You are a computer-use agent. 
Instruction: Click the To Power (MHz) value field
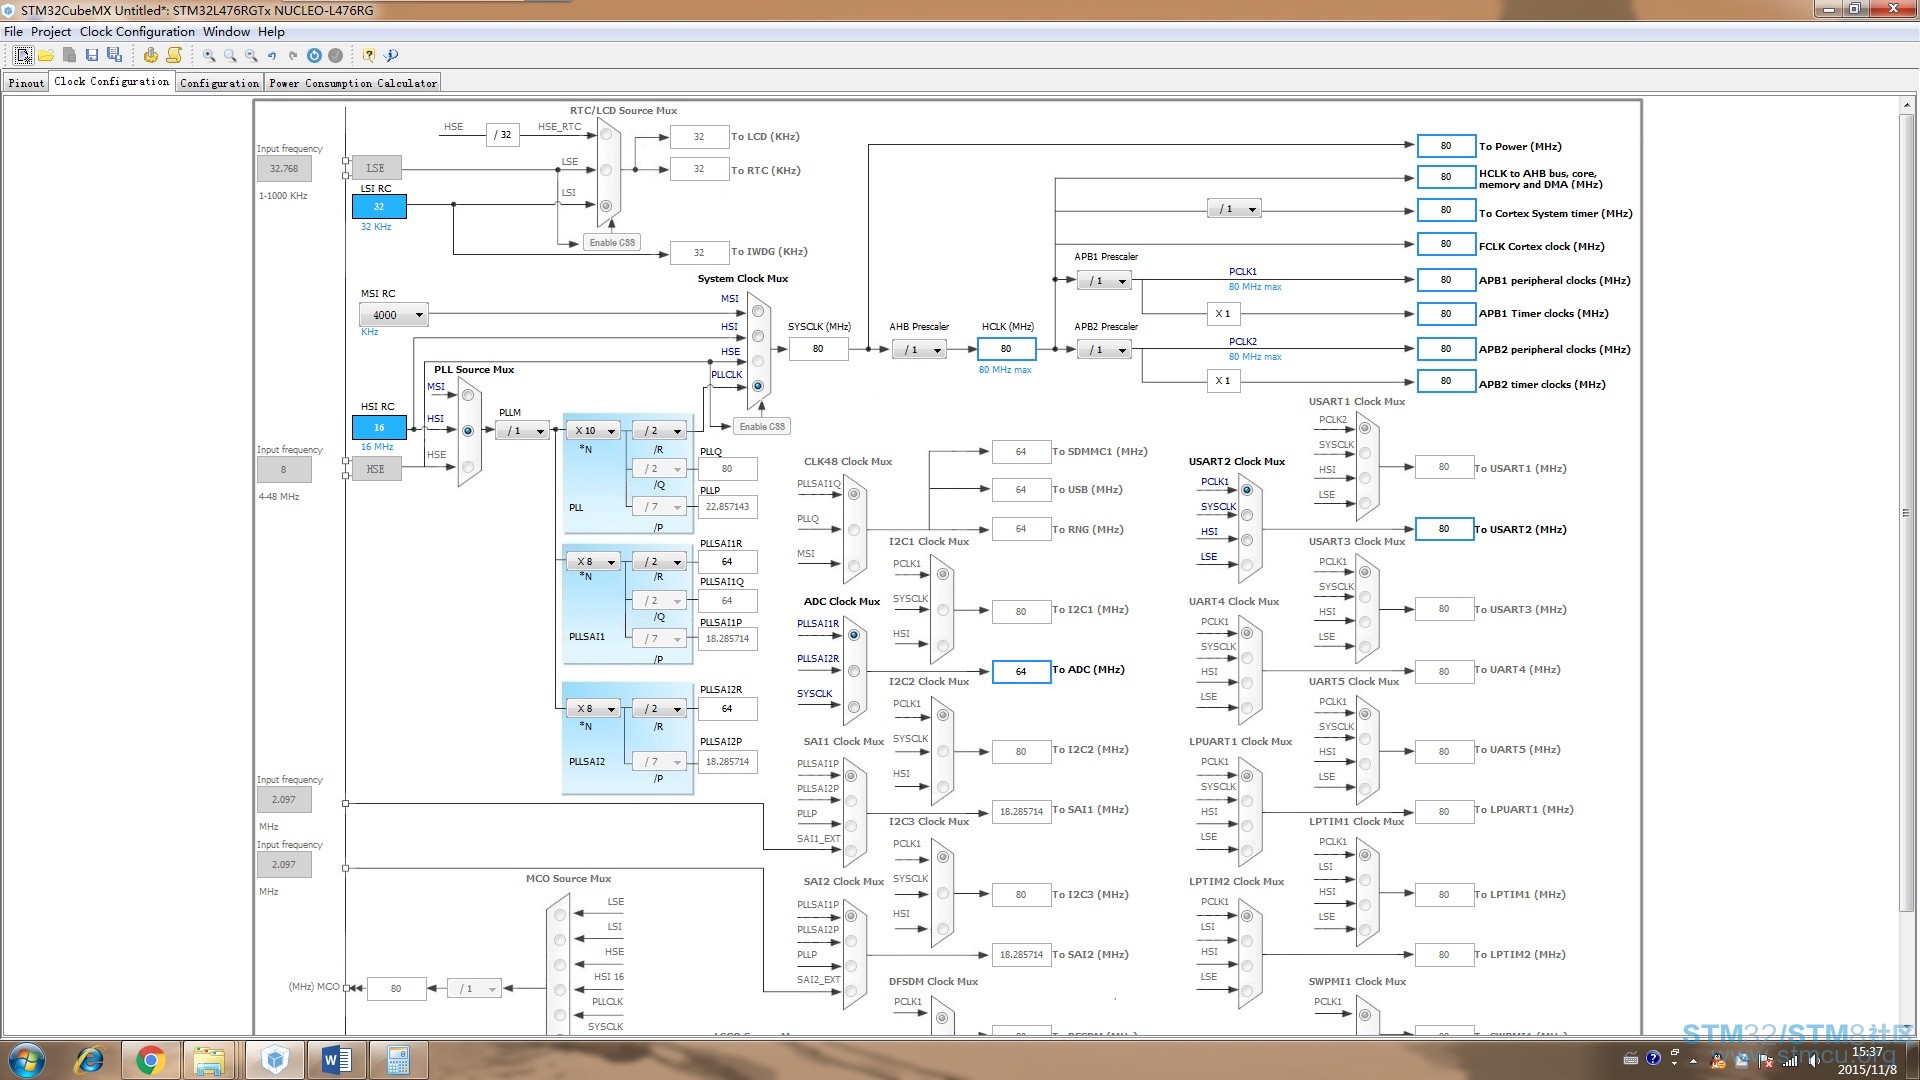coord(1446,146)
